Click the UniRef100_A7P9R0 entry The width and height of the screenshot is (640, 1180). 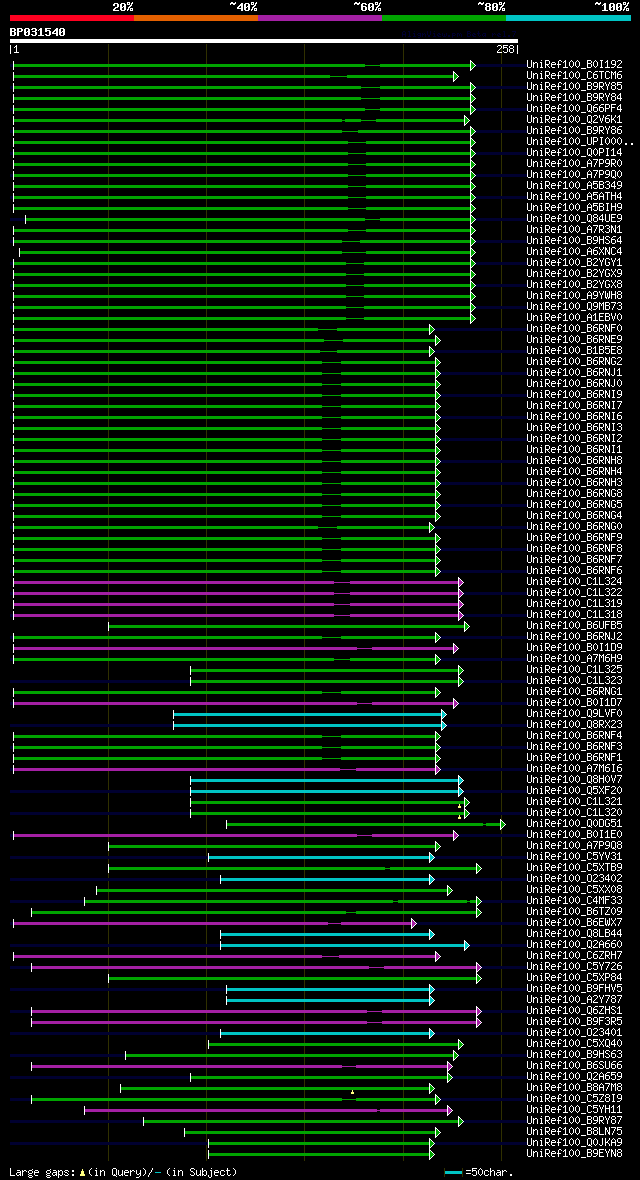(x=574, y=163)
